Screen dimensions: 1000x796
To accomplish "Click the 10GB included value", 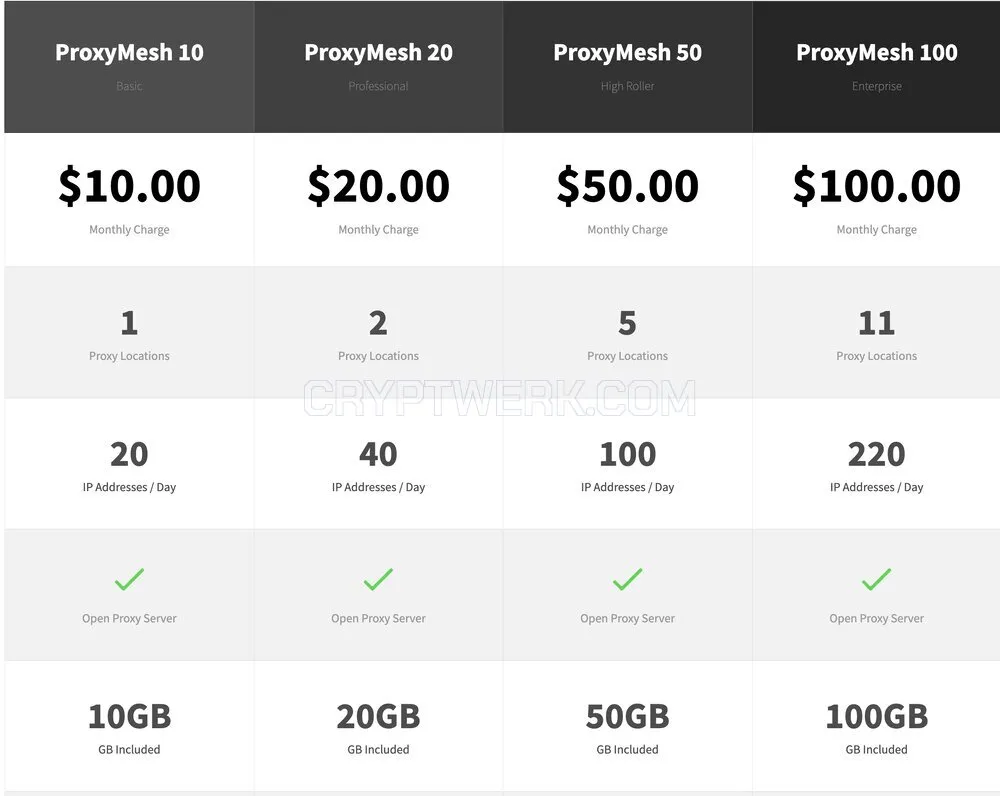I will [x=129, y=716].
